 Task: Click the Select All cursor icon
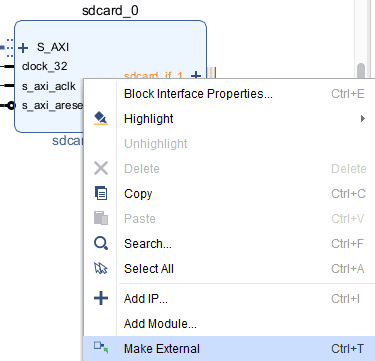(x=101, y=268)
